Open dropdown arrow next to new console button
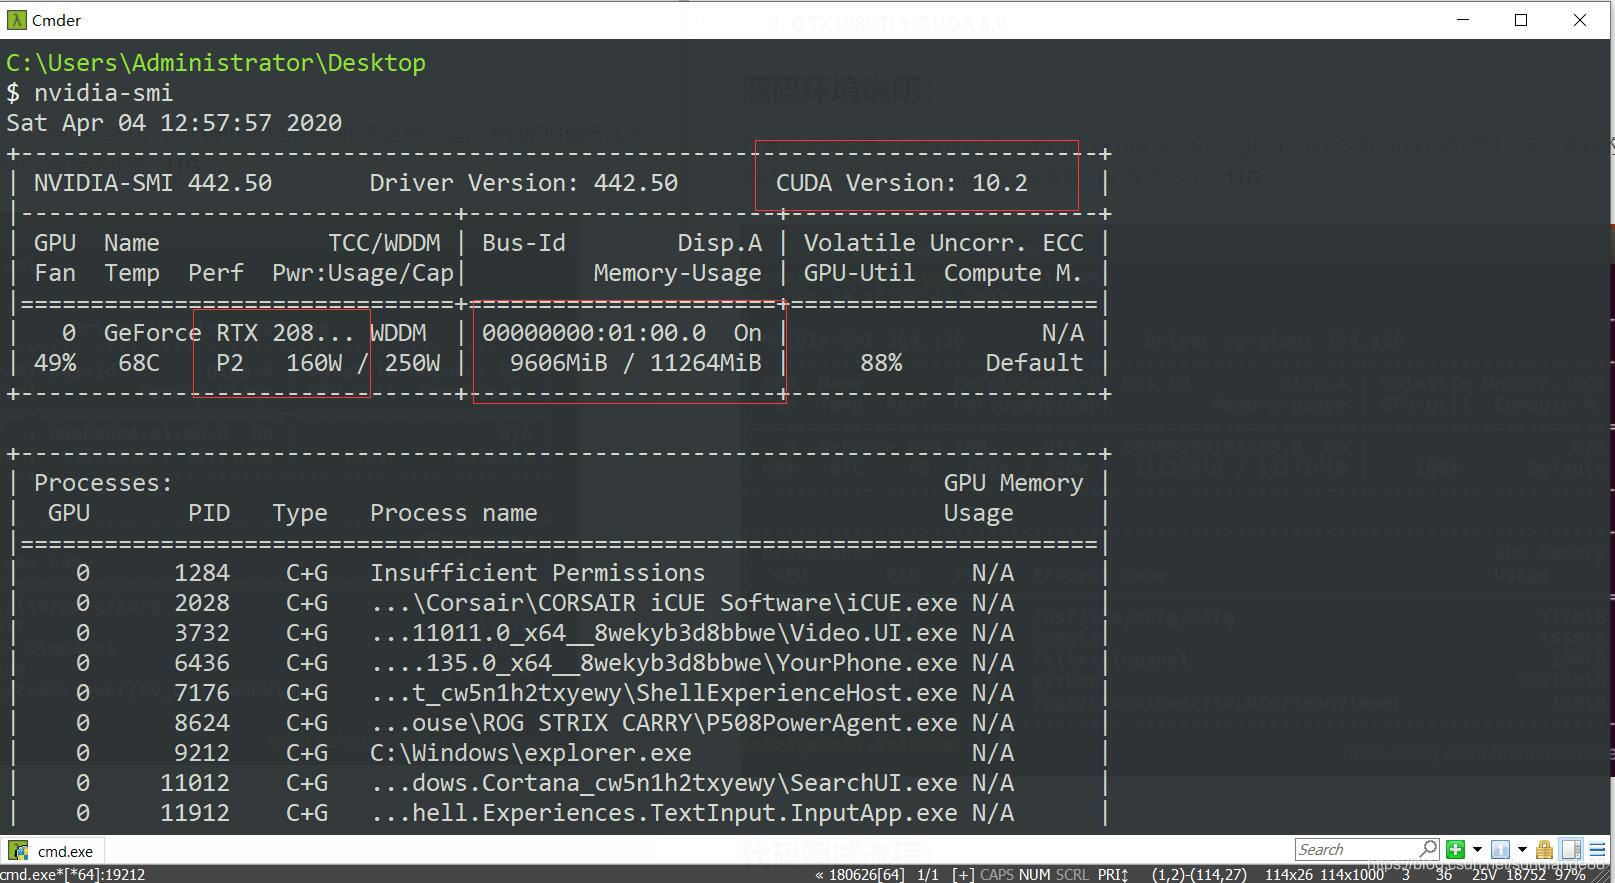This screenshot has width=1615, height=883. click(x=1477, y=849)
